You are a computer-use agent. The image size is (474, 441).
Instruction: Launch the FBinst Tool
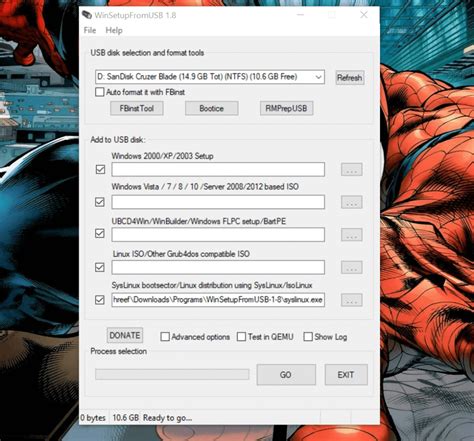[137, 108]
